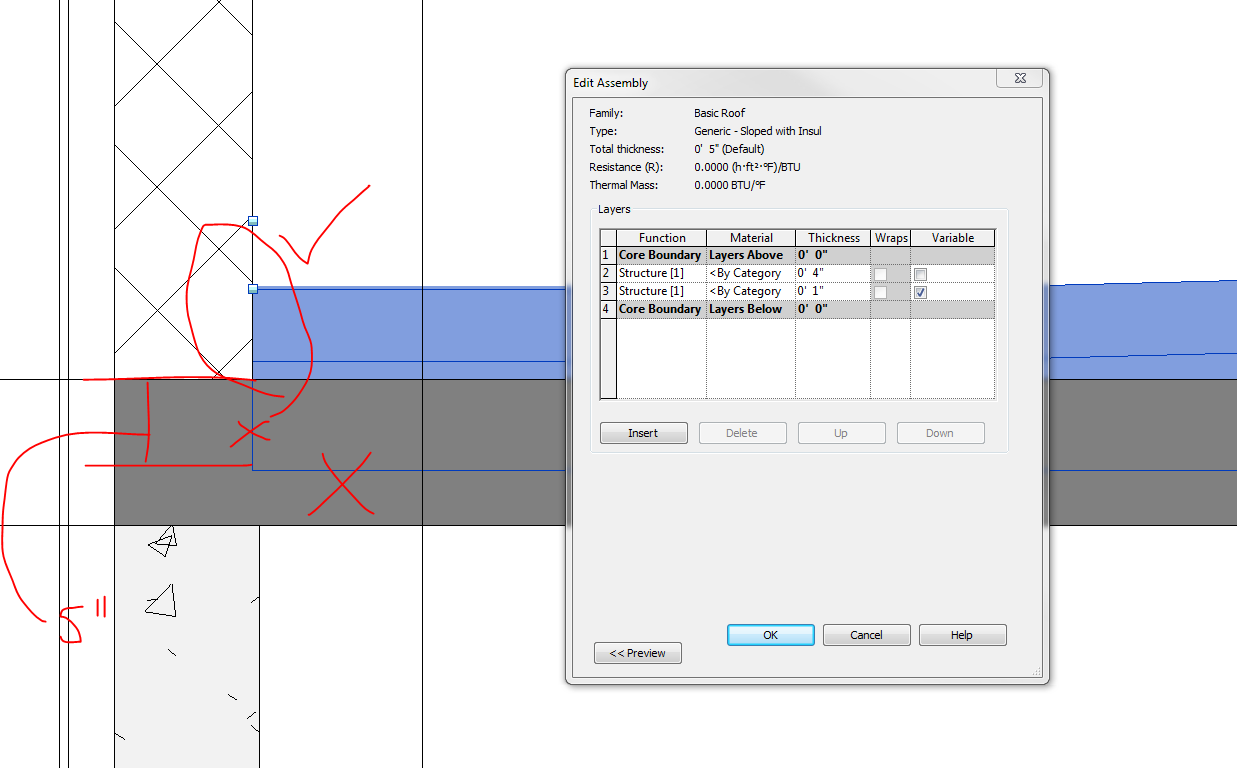Open Help for the Edit Assembly dialog
Image resolution: width=1237 pixels, height=768 pixels.
[962, 634]
